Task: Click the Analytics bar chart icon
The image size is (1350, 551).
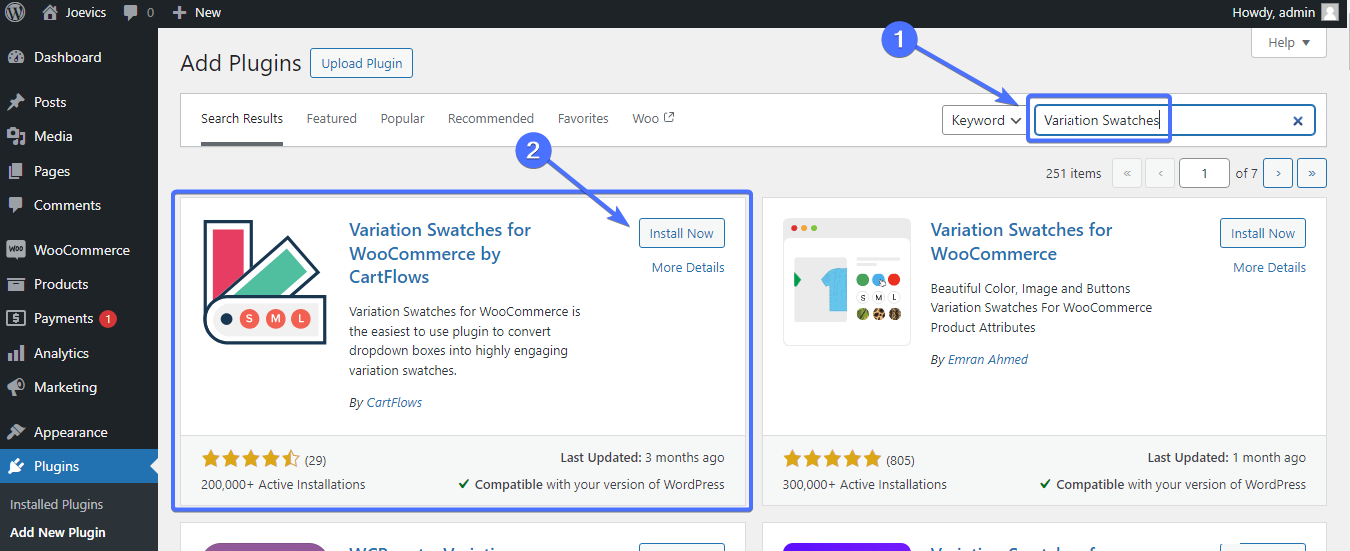Action: (x=16, y=353)
